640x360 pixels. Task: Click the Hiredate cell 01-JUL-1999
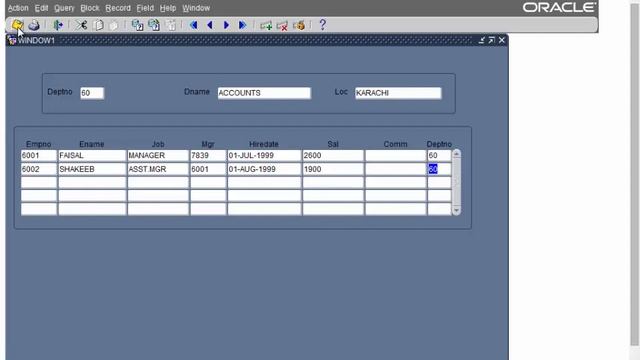click(264, 156)
